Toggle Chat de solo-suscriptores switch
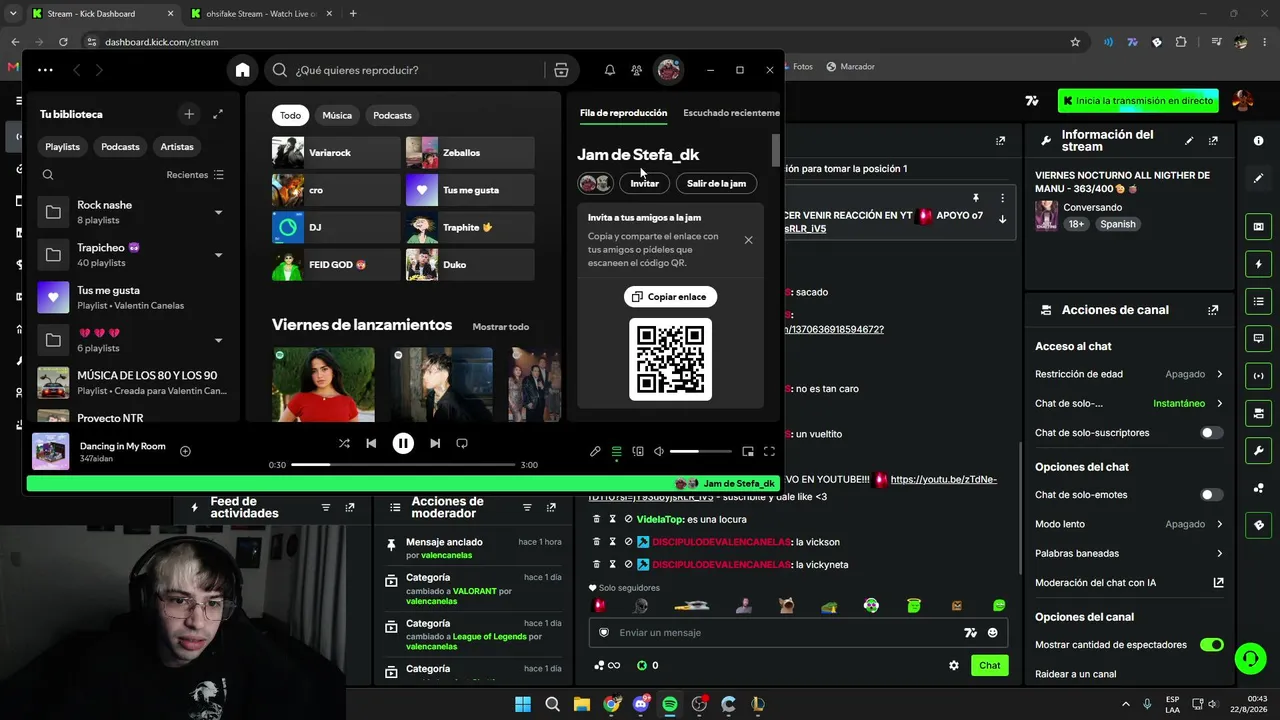 [x=1211, y=433]
